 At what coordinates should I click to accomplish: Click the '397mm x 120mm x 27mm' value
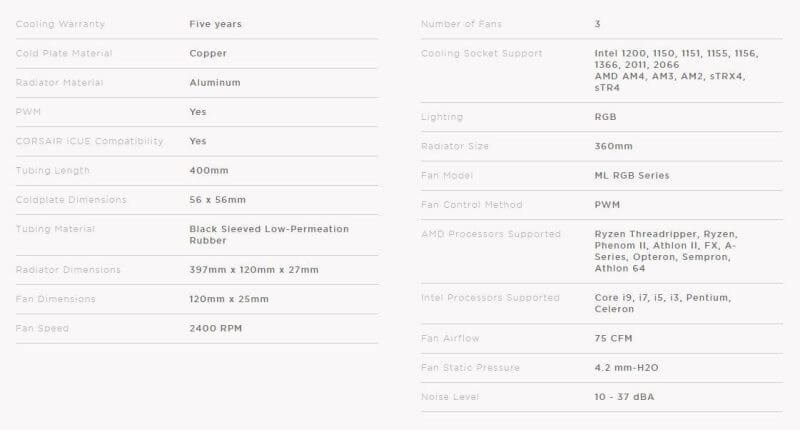(x=256, y=269)
